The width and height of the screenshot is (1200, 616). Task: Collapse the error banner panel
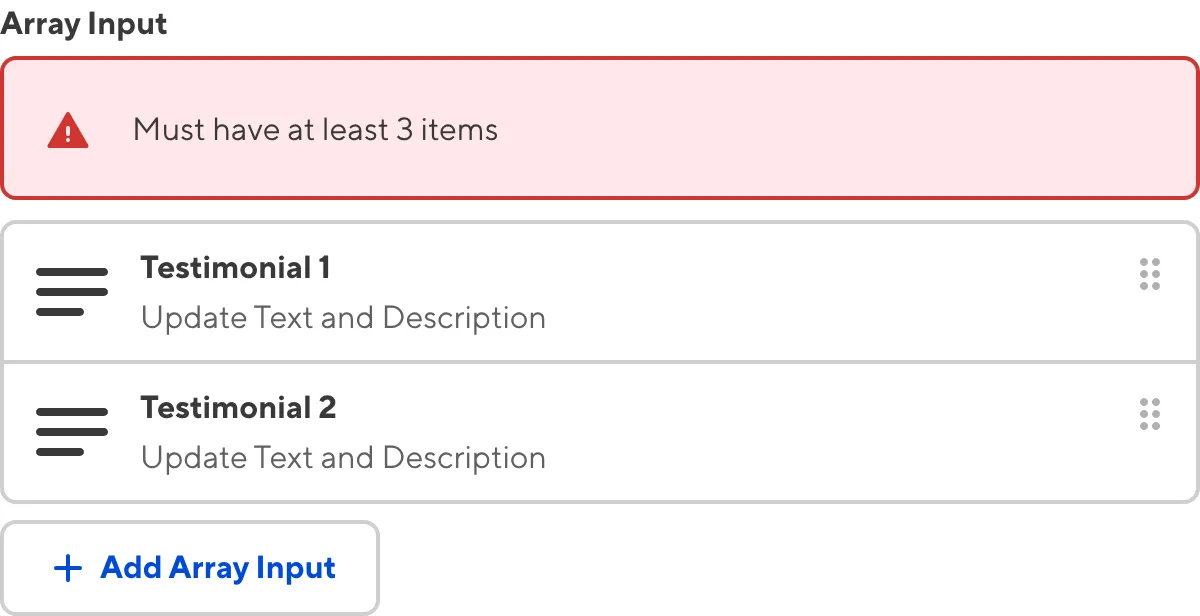(600, 128)
